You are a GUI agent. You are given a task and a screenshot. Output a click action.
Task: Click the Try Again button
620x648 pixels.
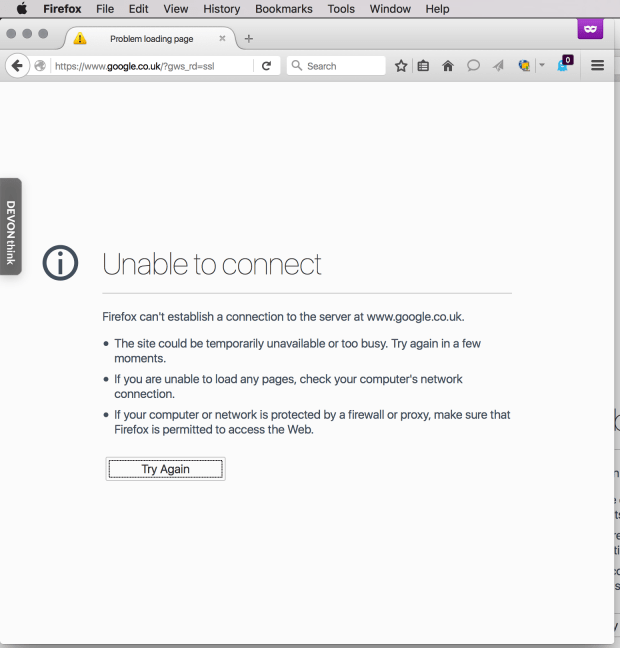pyautogui.click(x=165, y=469)
